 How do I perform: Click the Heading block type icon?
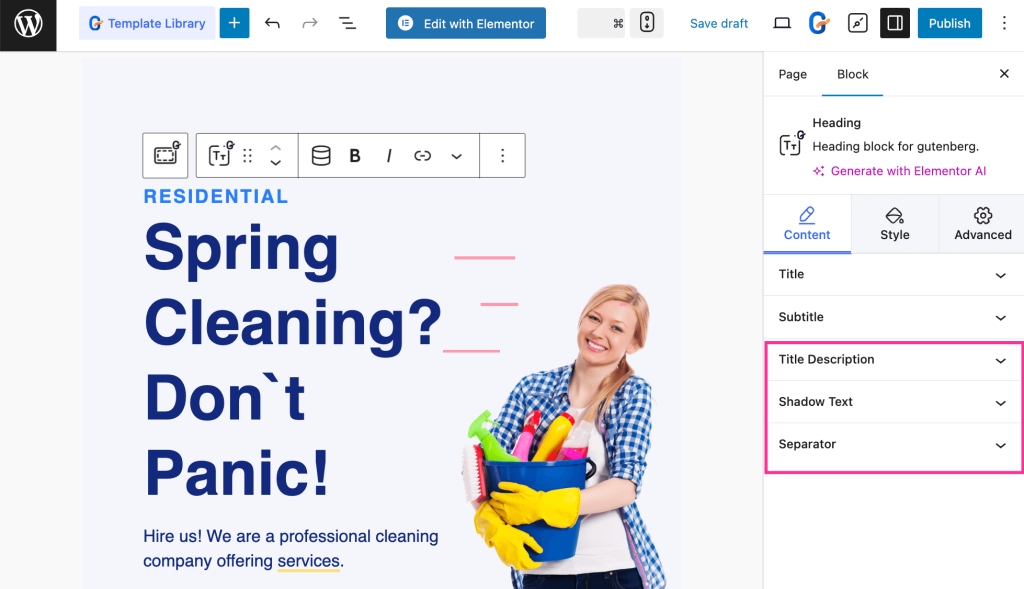point(219,155)
